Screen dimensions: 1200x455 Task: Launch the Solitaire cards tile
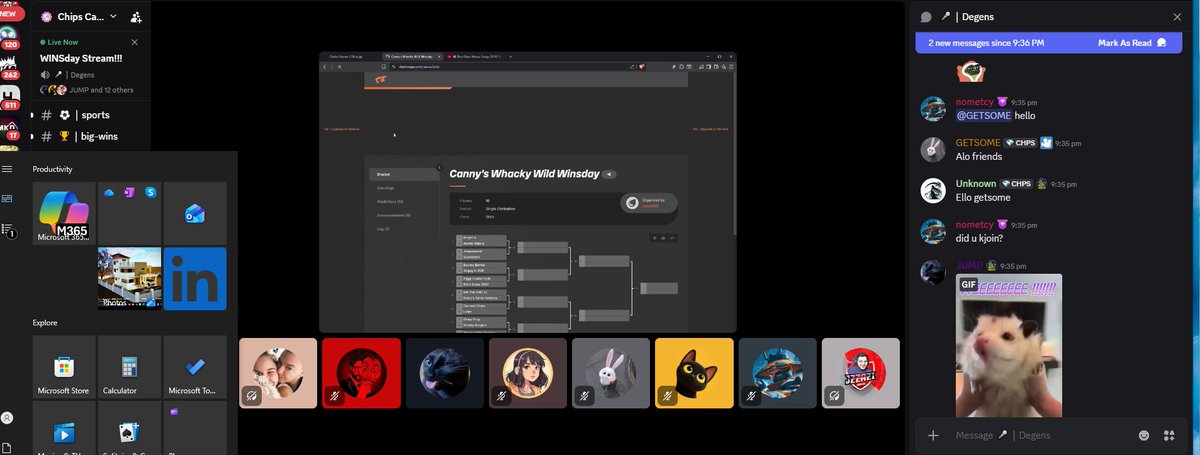(129, 428)
